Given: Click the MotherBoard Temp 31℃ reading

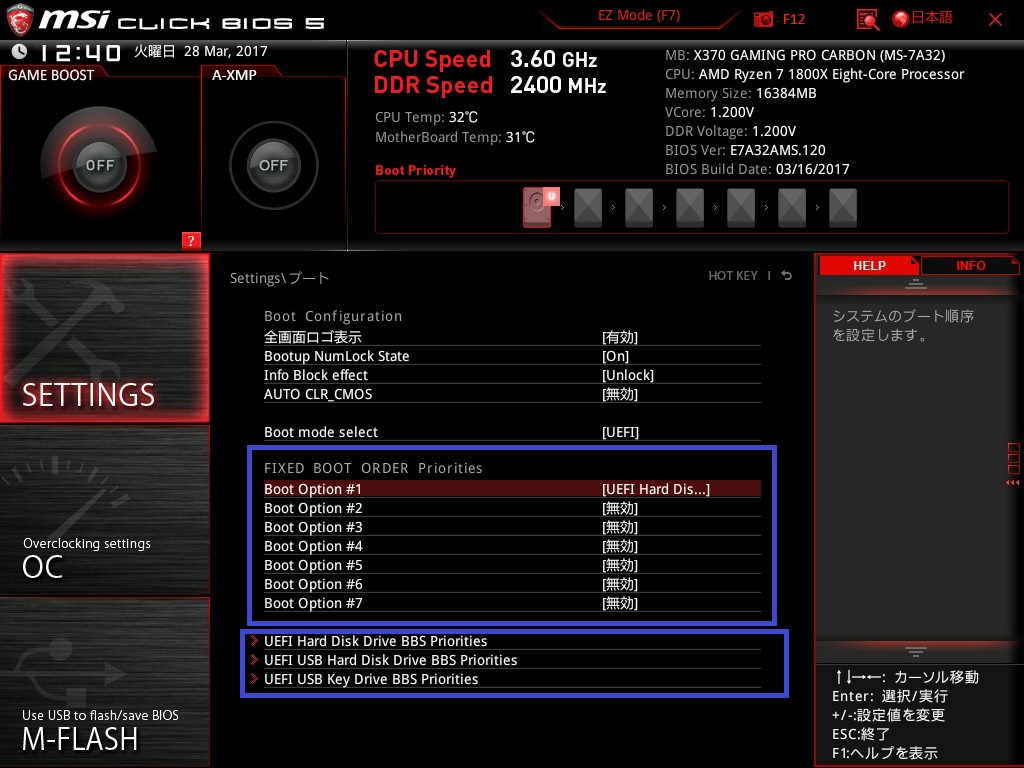Looking at the screenshot, I should click(x=455, y=137).
